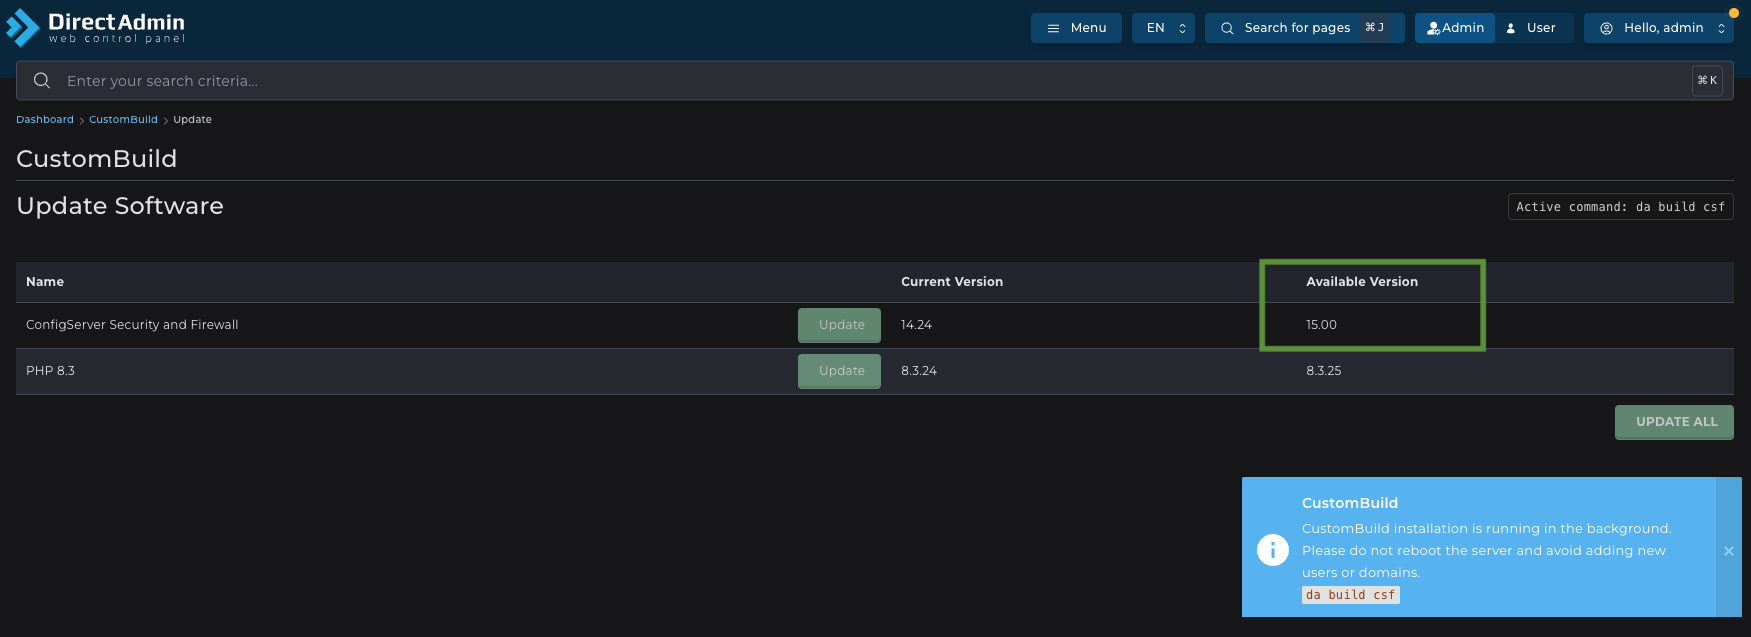Click available version 8.3.25
The width and height of the screenshot is (1751, 637).
click(x=1324, y=371)
